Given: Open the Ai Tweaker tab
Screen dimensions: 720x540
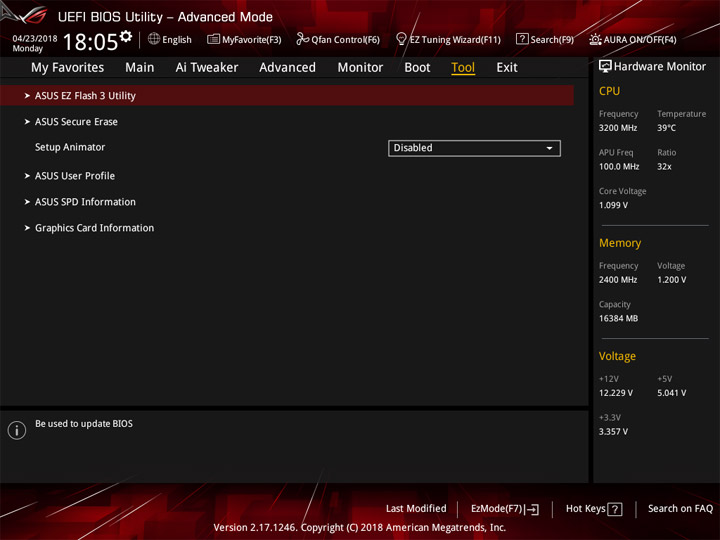Looking at the screenshot, I should pos(207,68).
